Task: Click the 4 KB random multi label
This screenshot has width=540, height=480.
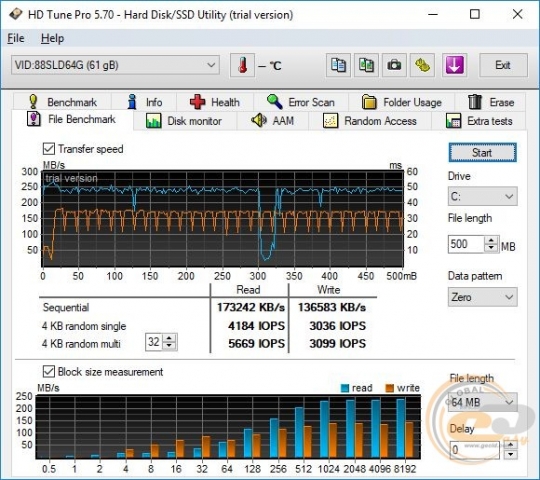Action: 81,344
